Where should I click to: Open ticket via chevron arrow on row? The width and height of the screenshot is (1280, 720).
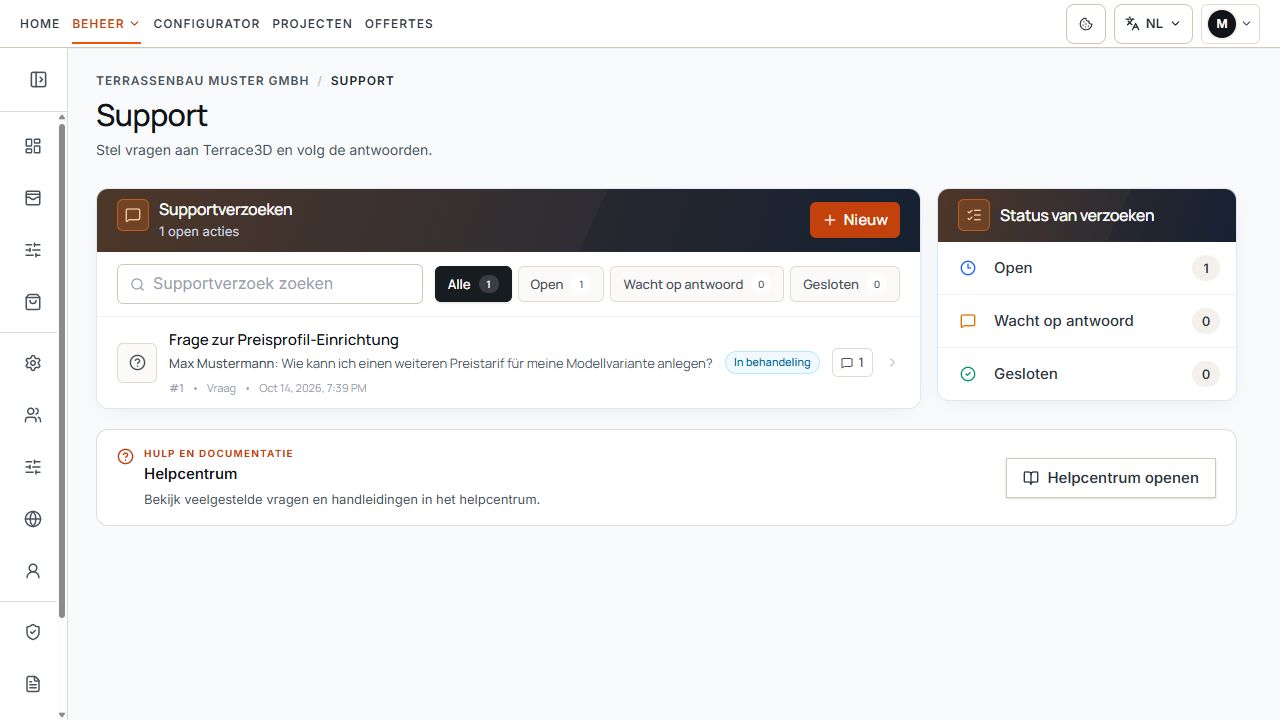[x=892, y=363]
